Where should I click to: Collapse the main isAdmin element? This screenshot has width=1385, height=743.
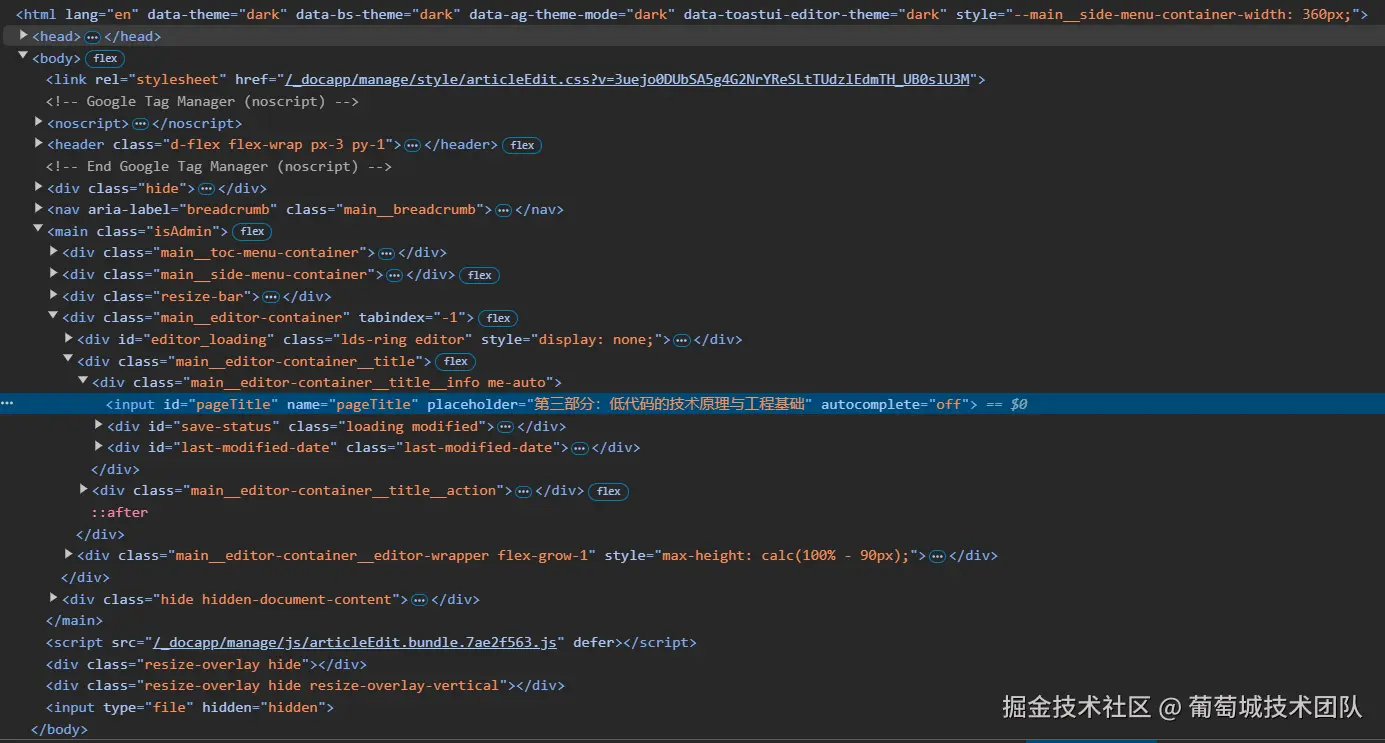coord(38,231)
